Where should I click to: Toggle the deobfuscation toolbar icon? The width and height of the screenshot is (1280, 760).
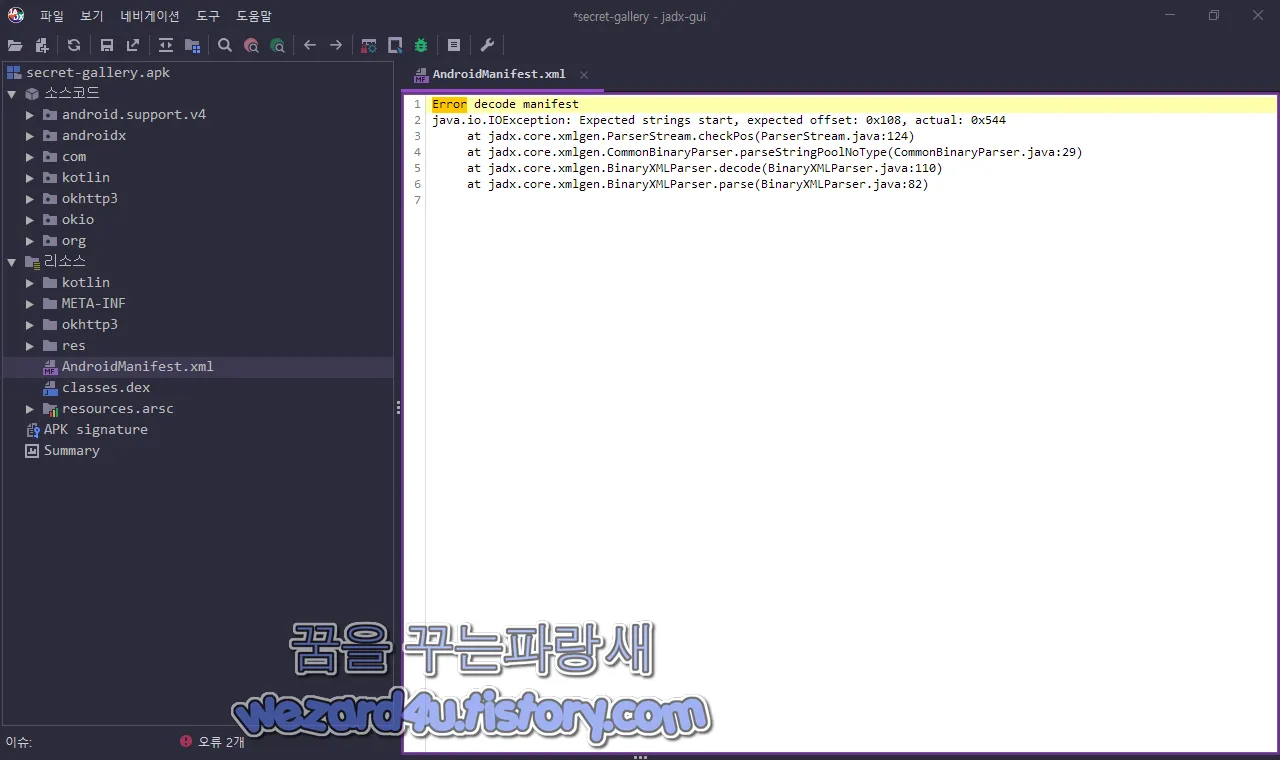[369, 45]
